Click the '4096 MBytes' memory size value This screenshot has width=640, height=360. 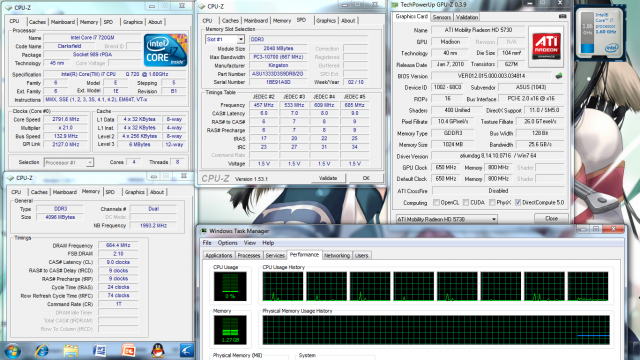tap(60, 217)
